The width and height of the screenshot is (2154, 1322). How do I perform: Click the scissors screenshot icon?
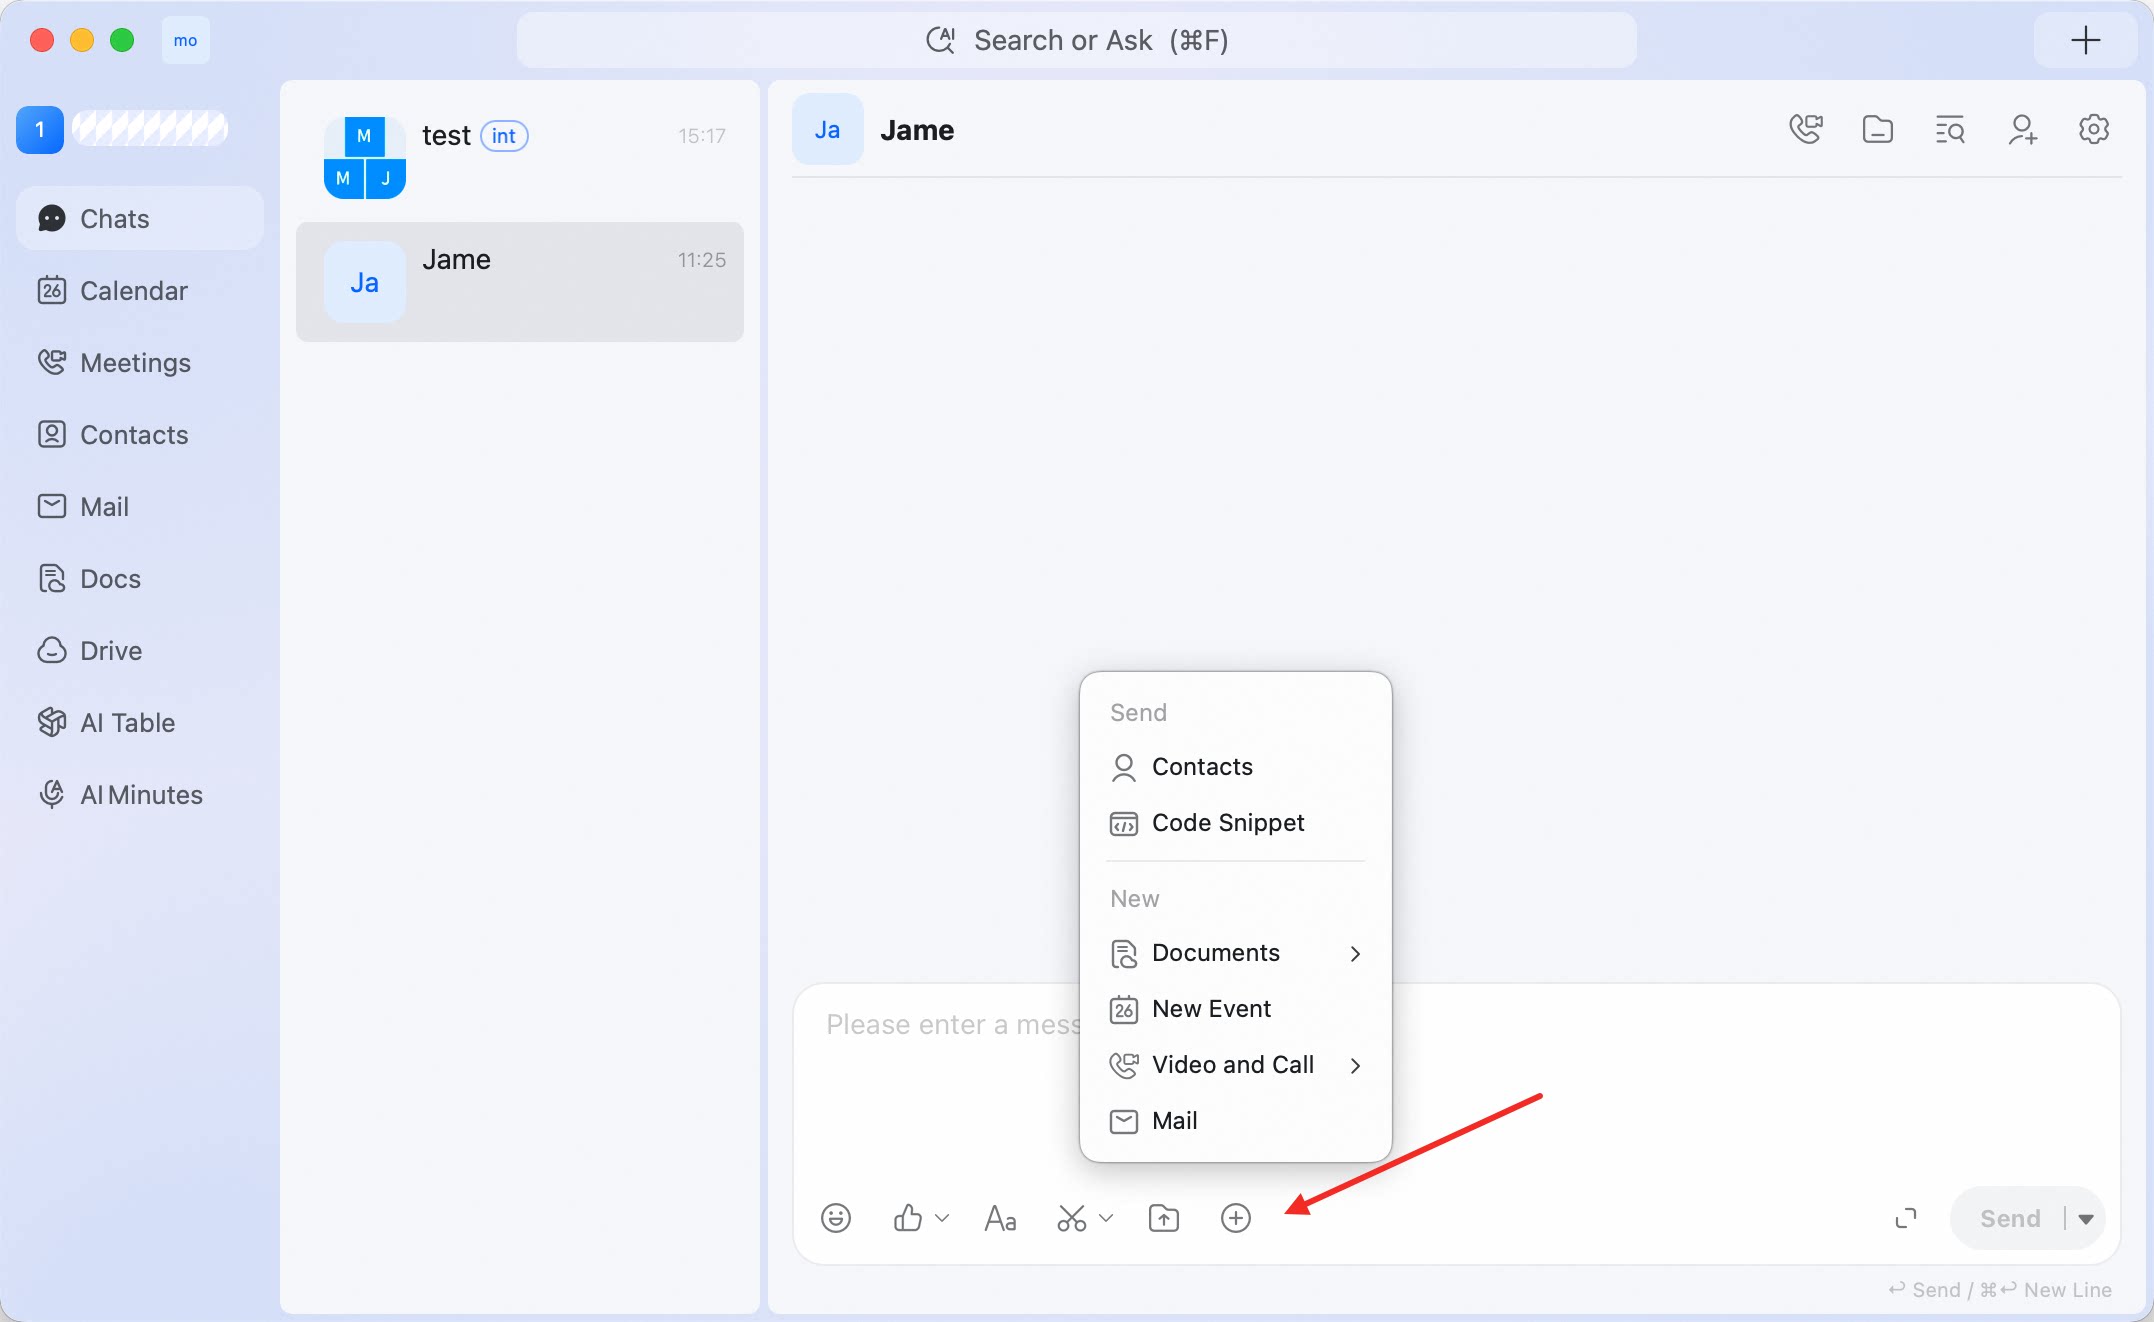point(1072,1218)
